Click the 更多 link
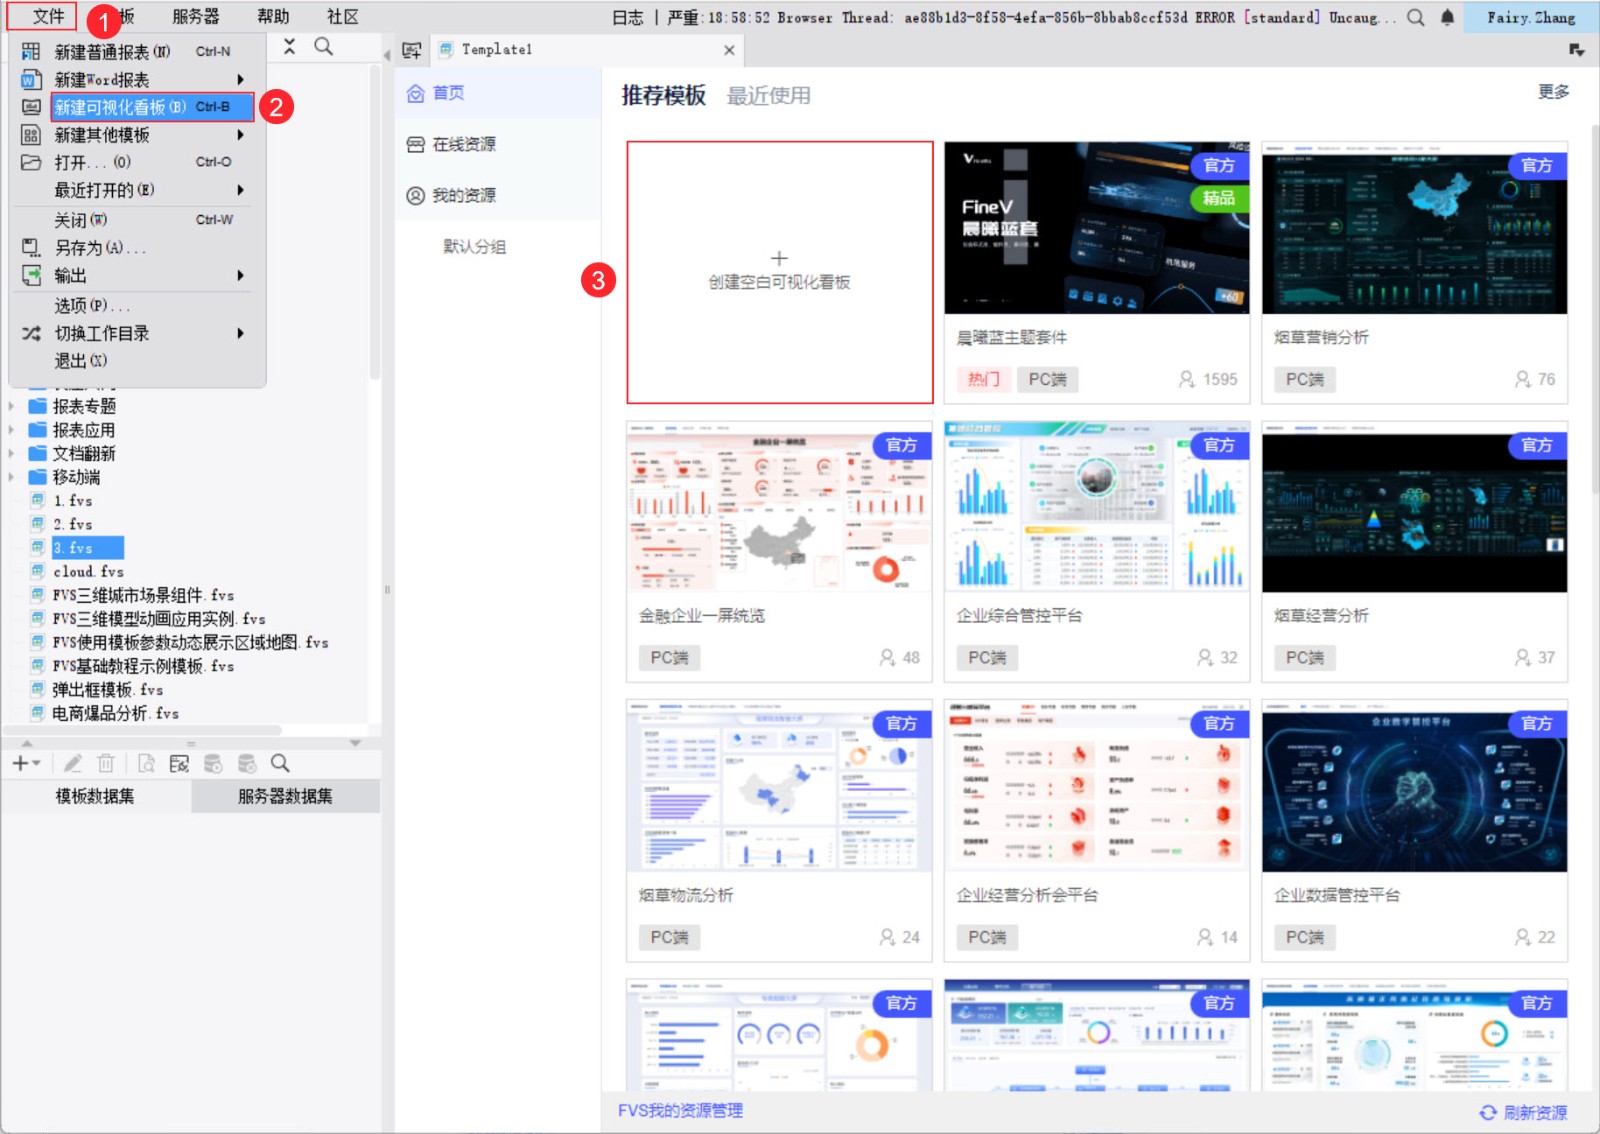 point(1553,92)
